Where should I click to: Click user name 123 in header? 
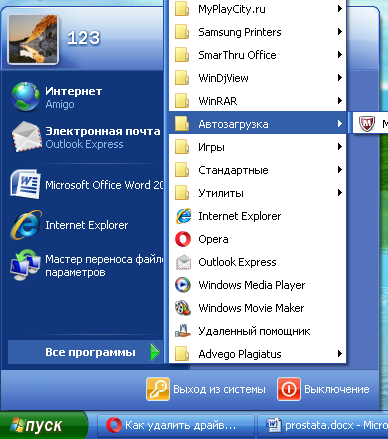pos(83,38)
